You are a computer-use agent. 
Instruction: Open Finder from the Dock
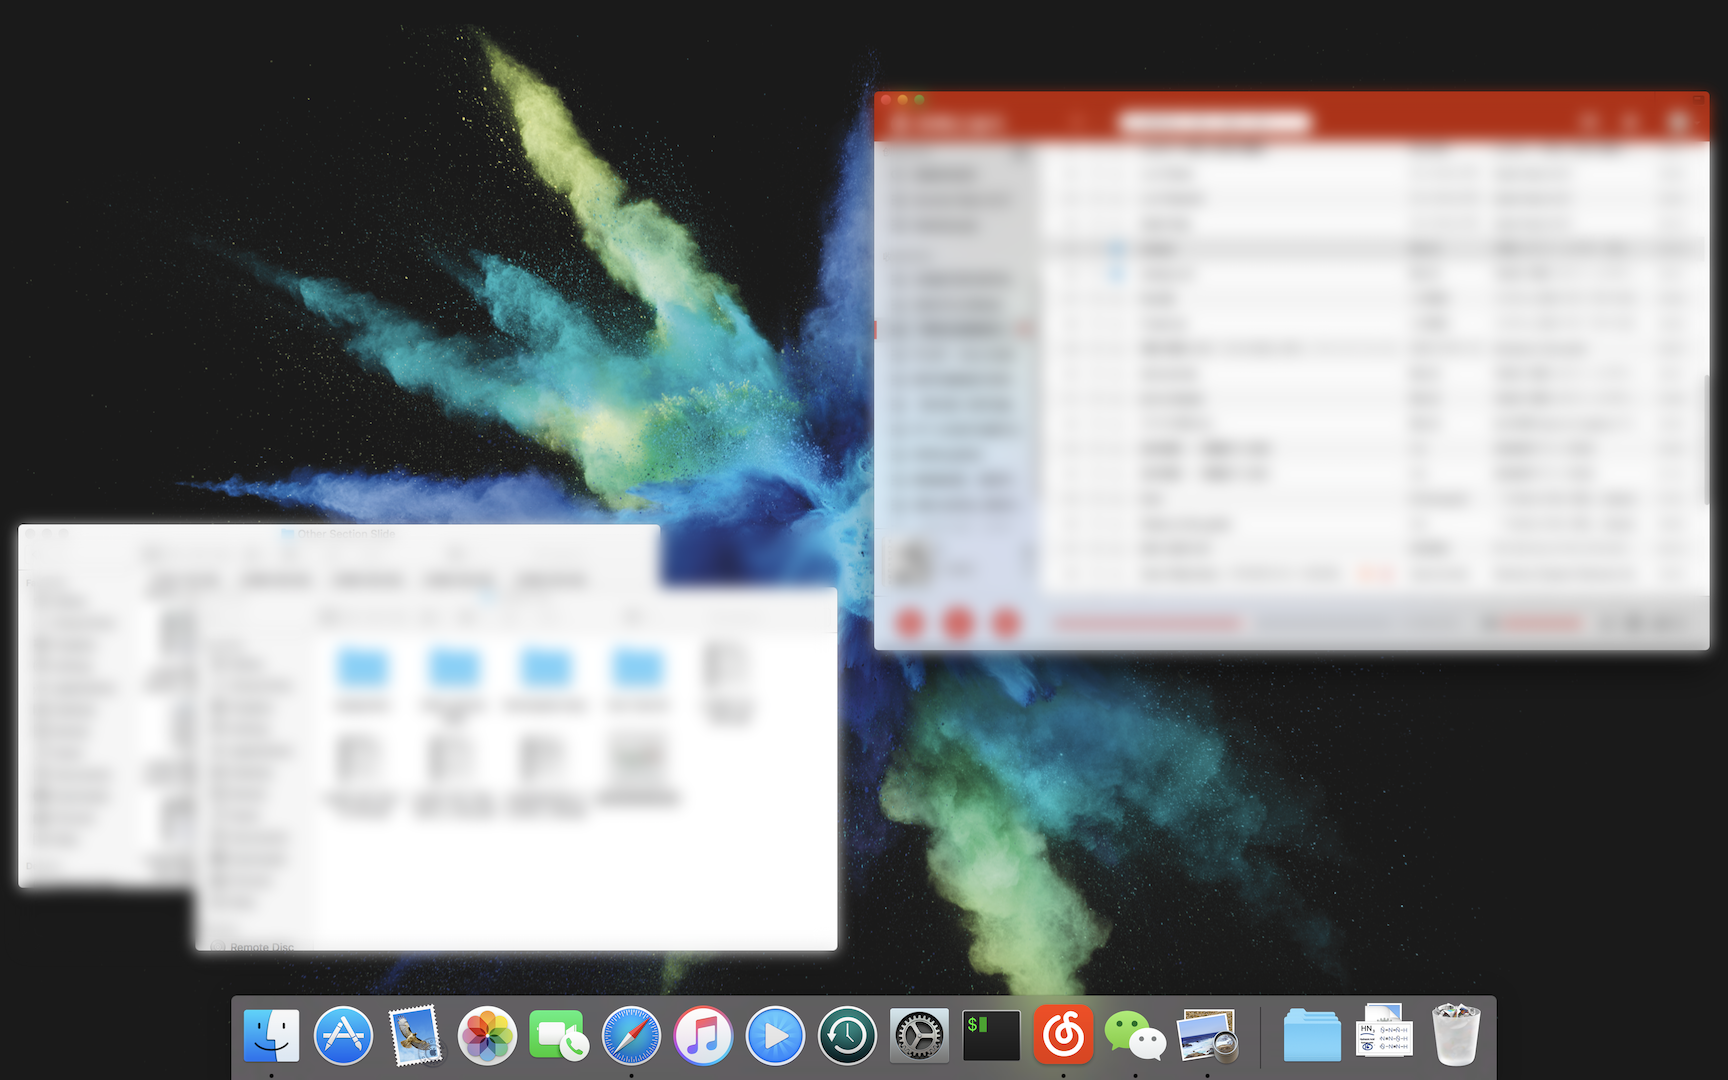coord(271,1035)
